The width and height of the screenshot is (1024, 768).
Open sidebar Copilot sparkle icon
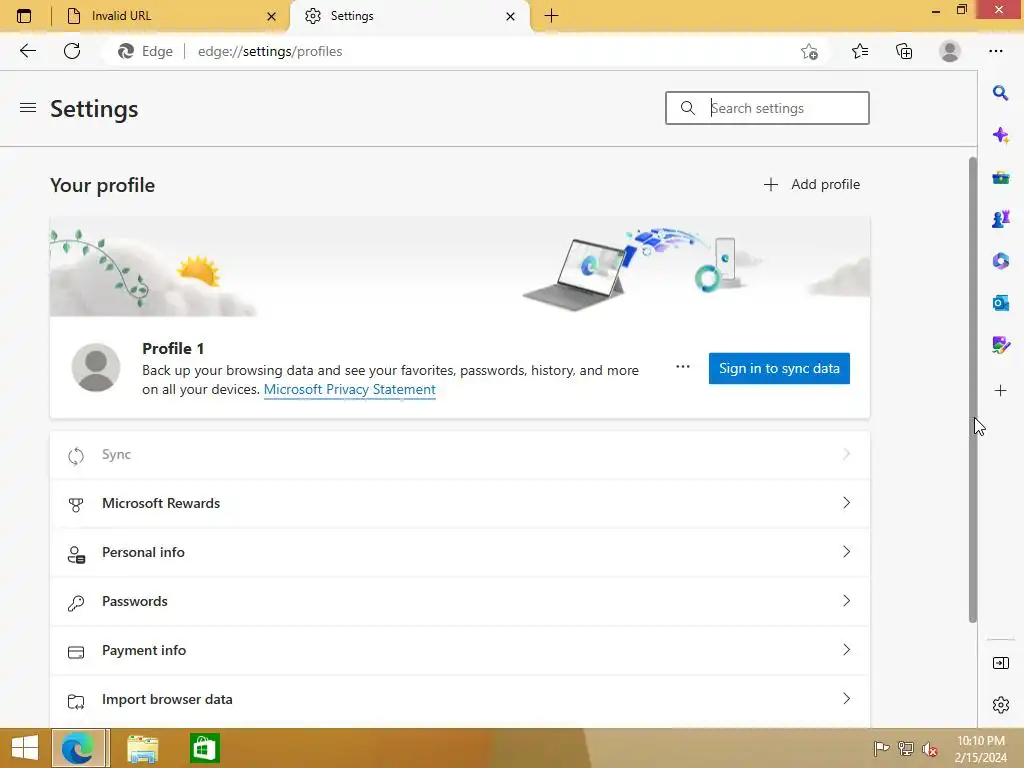coord(1000,135)
